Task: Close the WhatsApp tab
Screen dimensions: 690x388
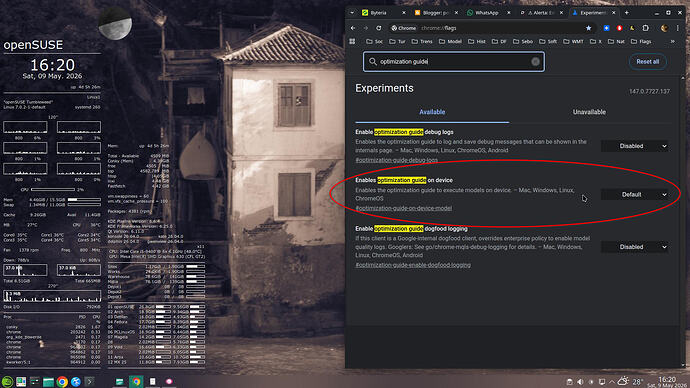Action: (x=509, y=13)
